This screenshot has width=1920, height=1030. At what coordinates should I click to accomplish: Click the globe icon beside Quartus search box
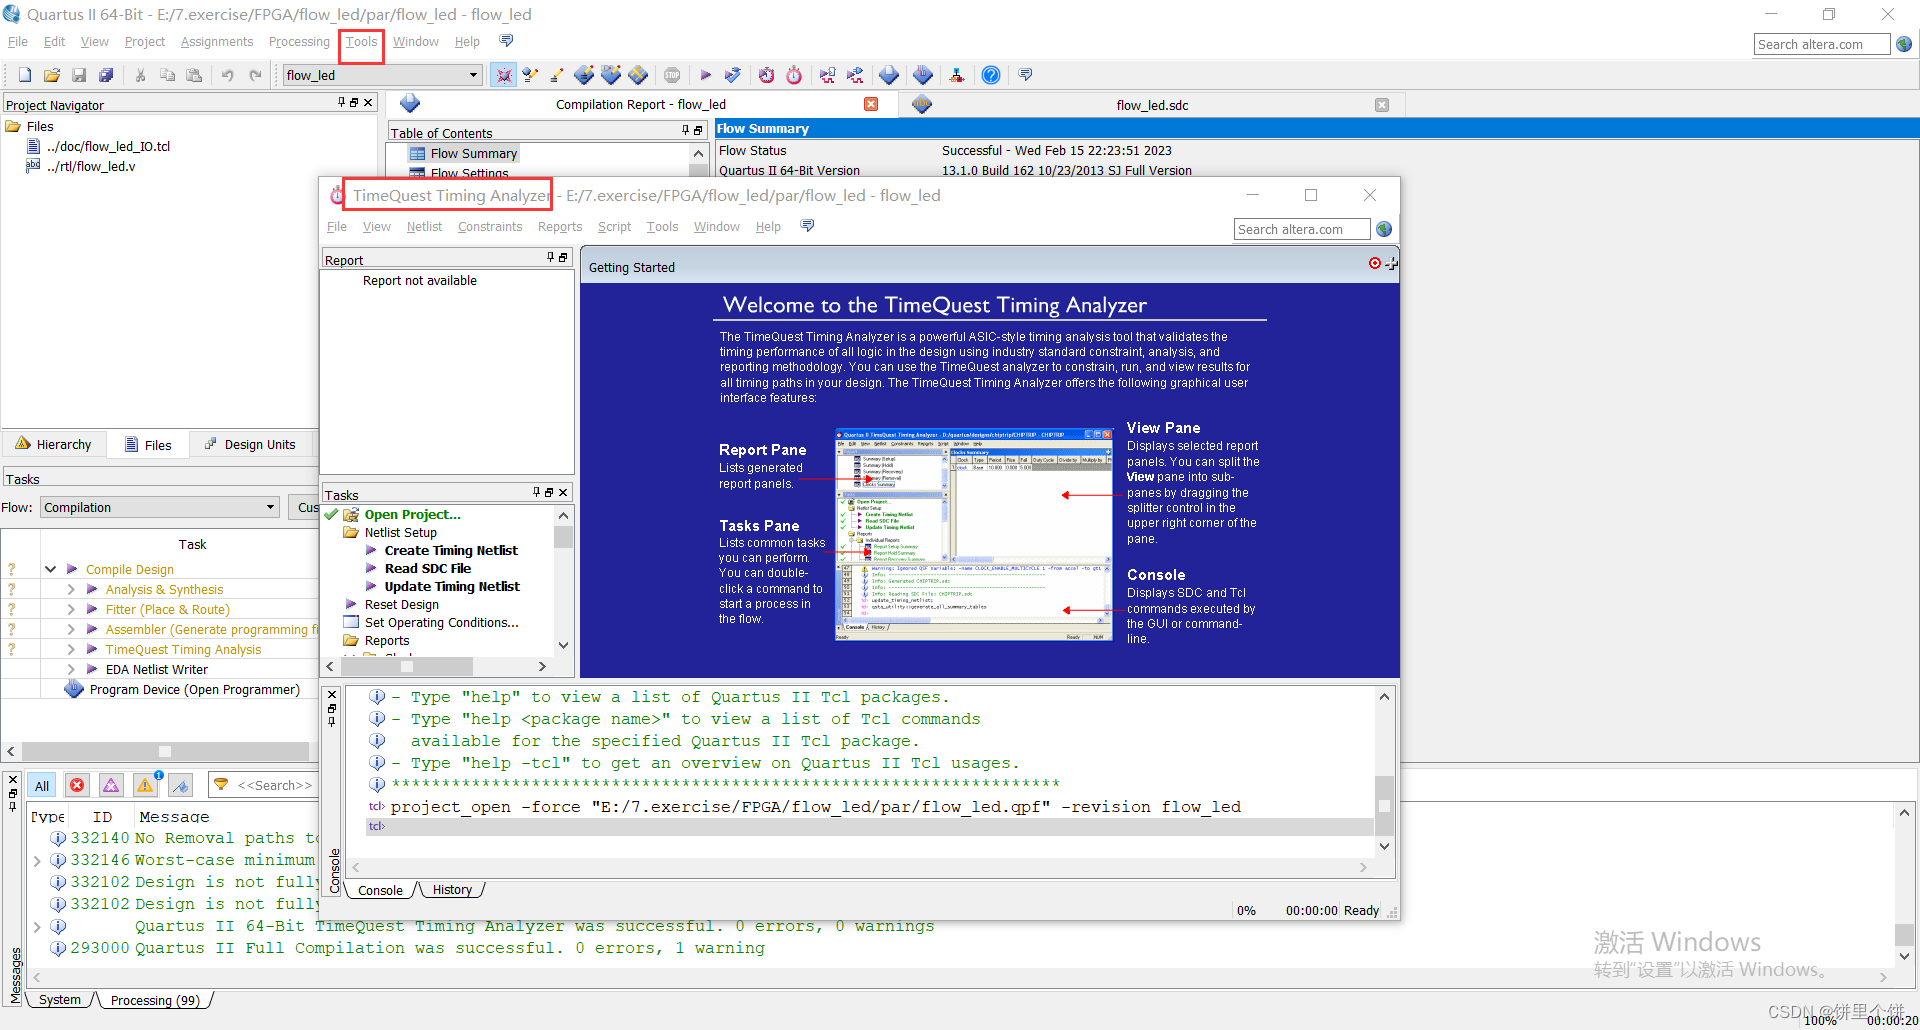point(1904,44)
